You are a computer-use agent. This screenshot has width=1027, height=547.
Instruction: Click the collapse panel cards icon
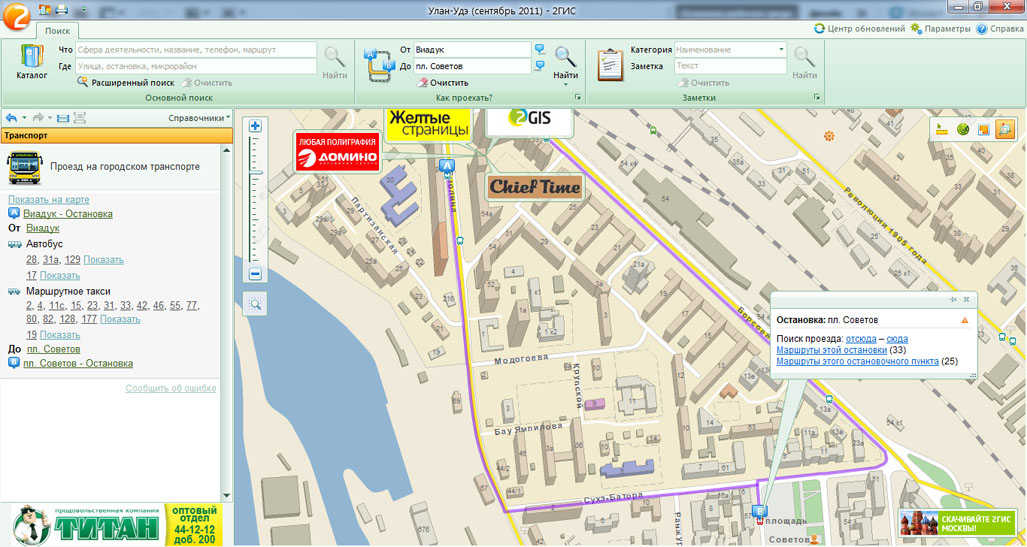(x=63, y=118)
